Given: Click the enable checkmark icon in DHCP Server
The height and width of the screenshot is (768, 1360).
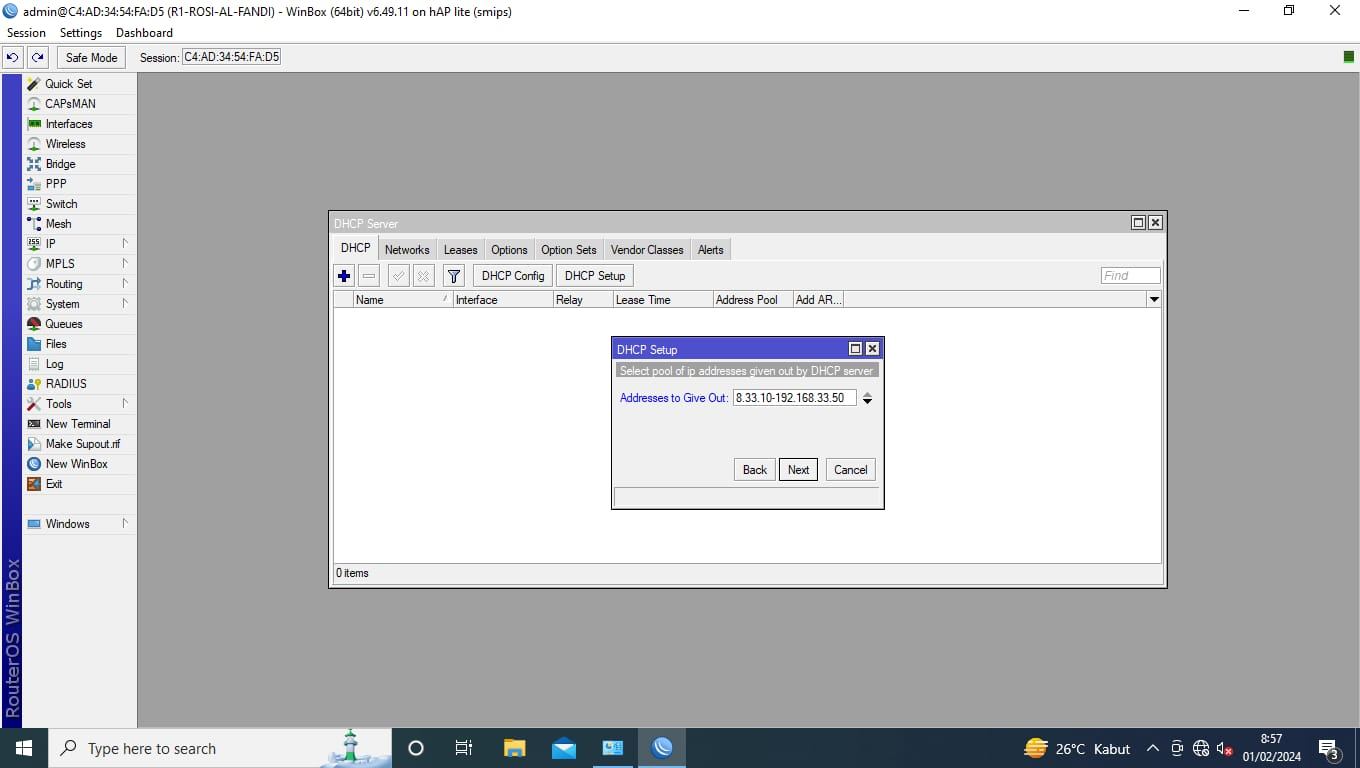Looking at the screenshot, I should (x=398, y=276).
